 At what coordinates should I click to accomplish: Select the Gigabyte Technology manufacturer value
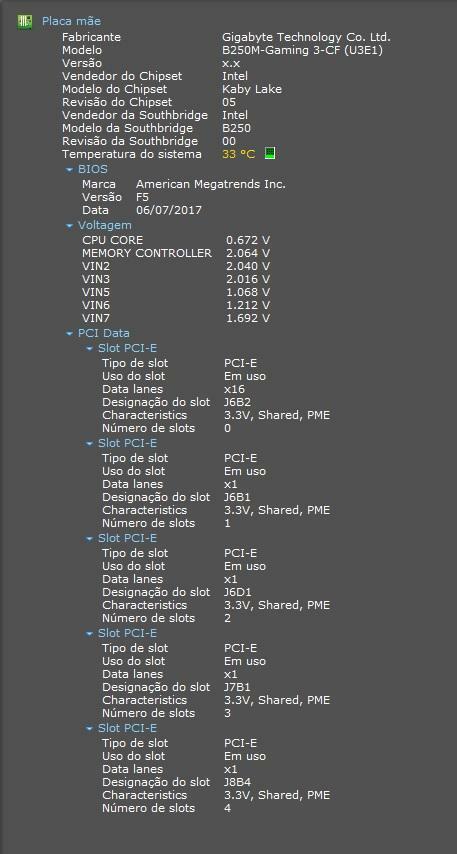pyautogui.click(x=307, y=37)
